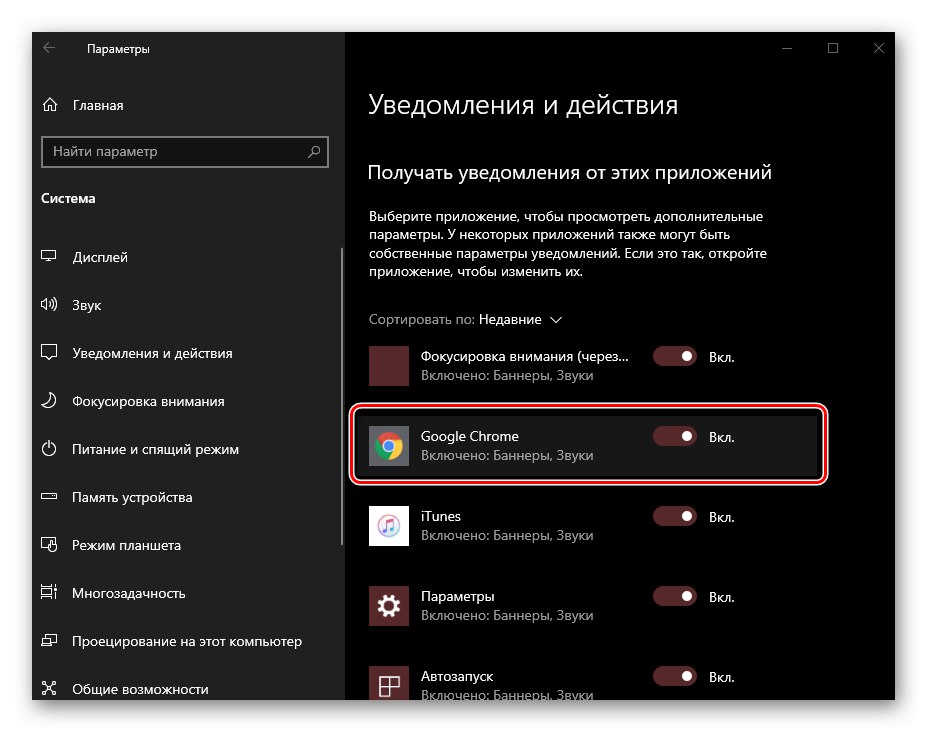Click the Sound speaker icon
The height and width of the screenshot is (732, 927).
[49, 305]
